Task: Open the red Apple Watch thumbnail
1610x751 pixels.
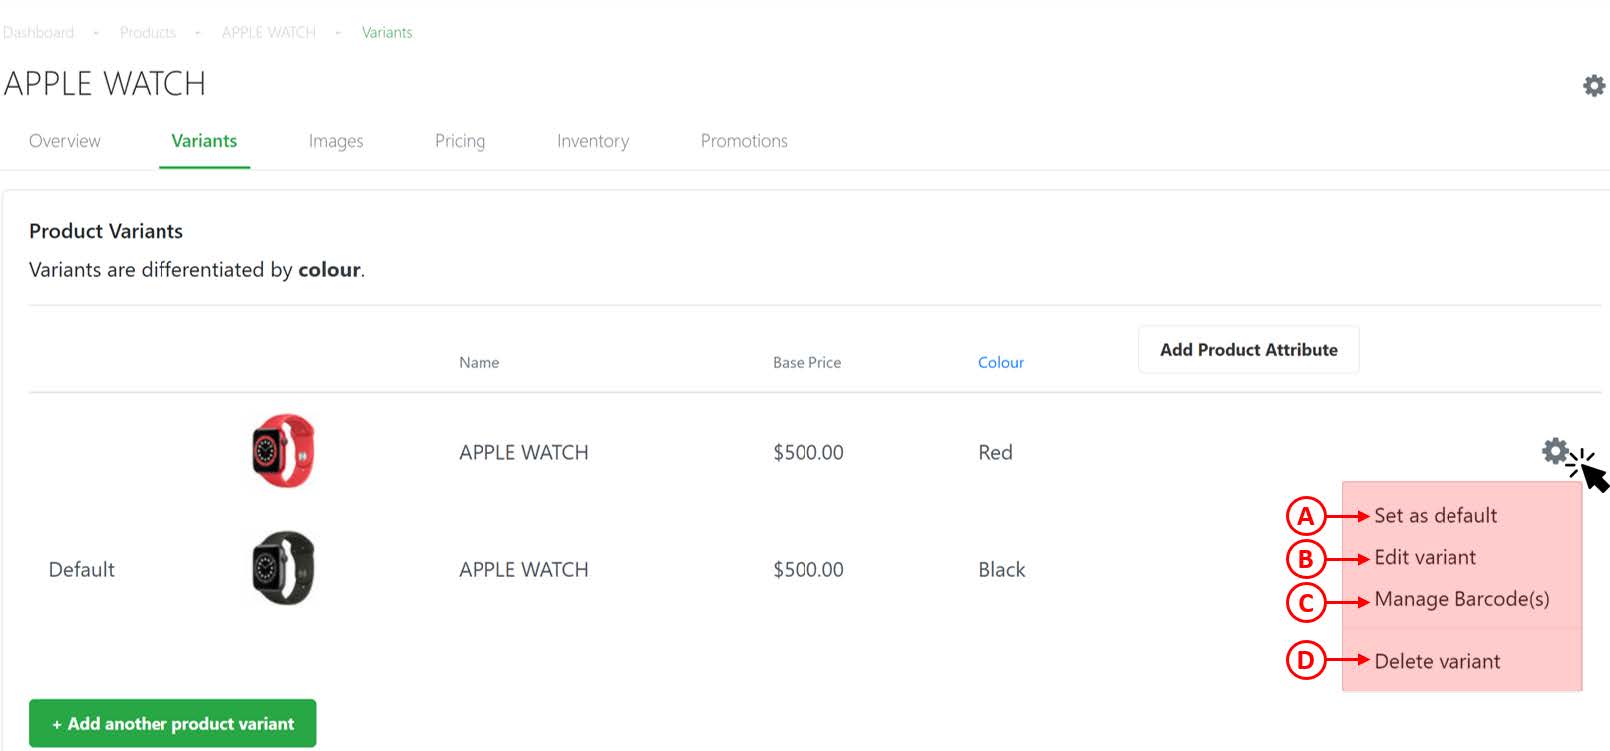Action: coord(283,451)
